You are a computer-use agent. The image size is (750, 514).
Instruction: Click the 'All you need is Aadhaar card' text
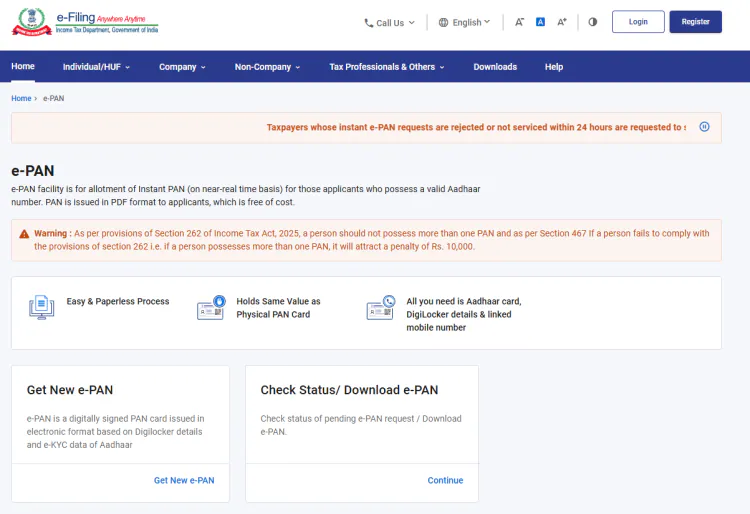[x=464, y=314]
